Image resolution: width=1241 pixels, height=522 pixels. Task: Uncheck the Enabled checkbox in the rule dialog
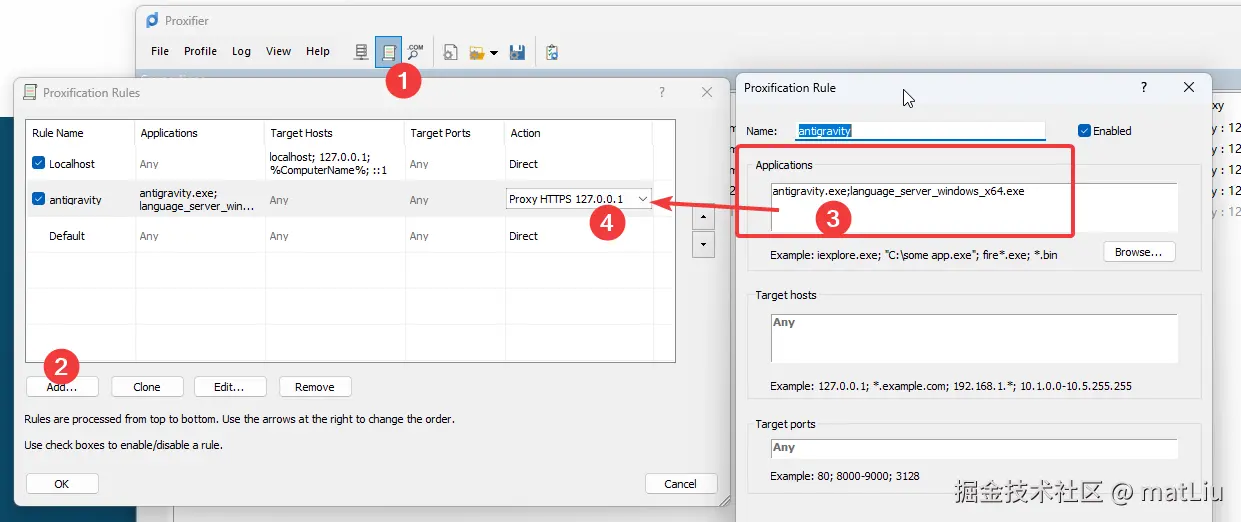1084,130
